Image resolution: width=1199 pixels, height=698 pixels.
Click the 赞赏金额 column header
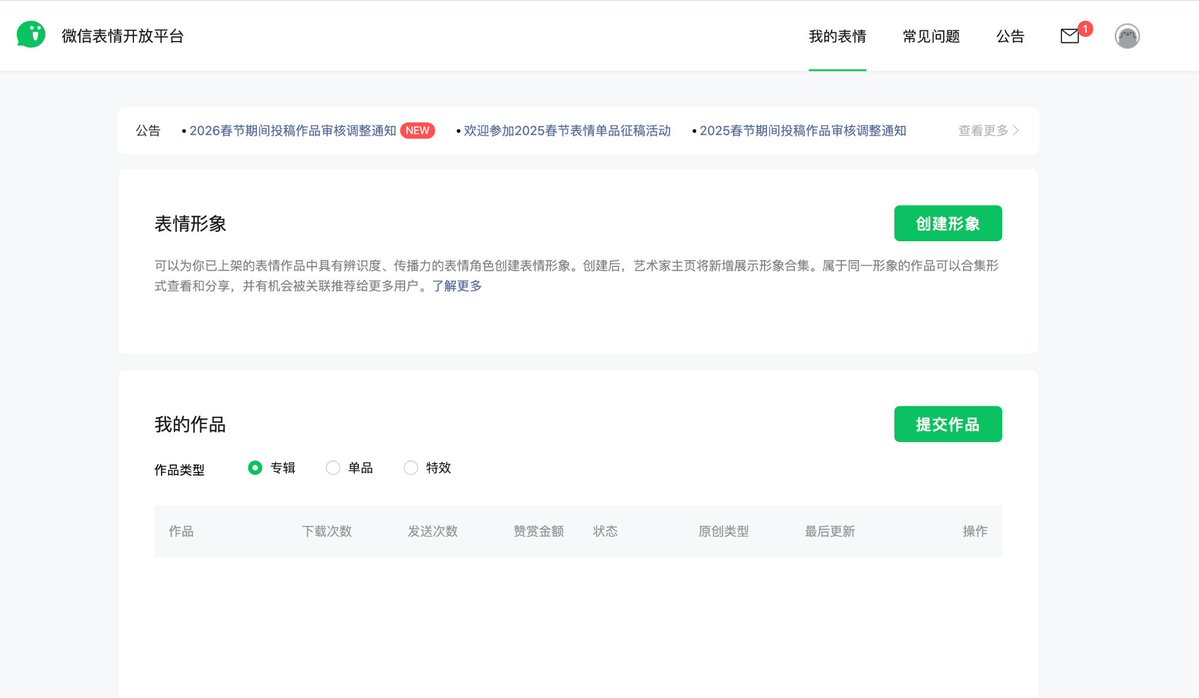point(538,531)
